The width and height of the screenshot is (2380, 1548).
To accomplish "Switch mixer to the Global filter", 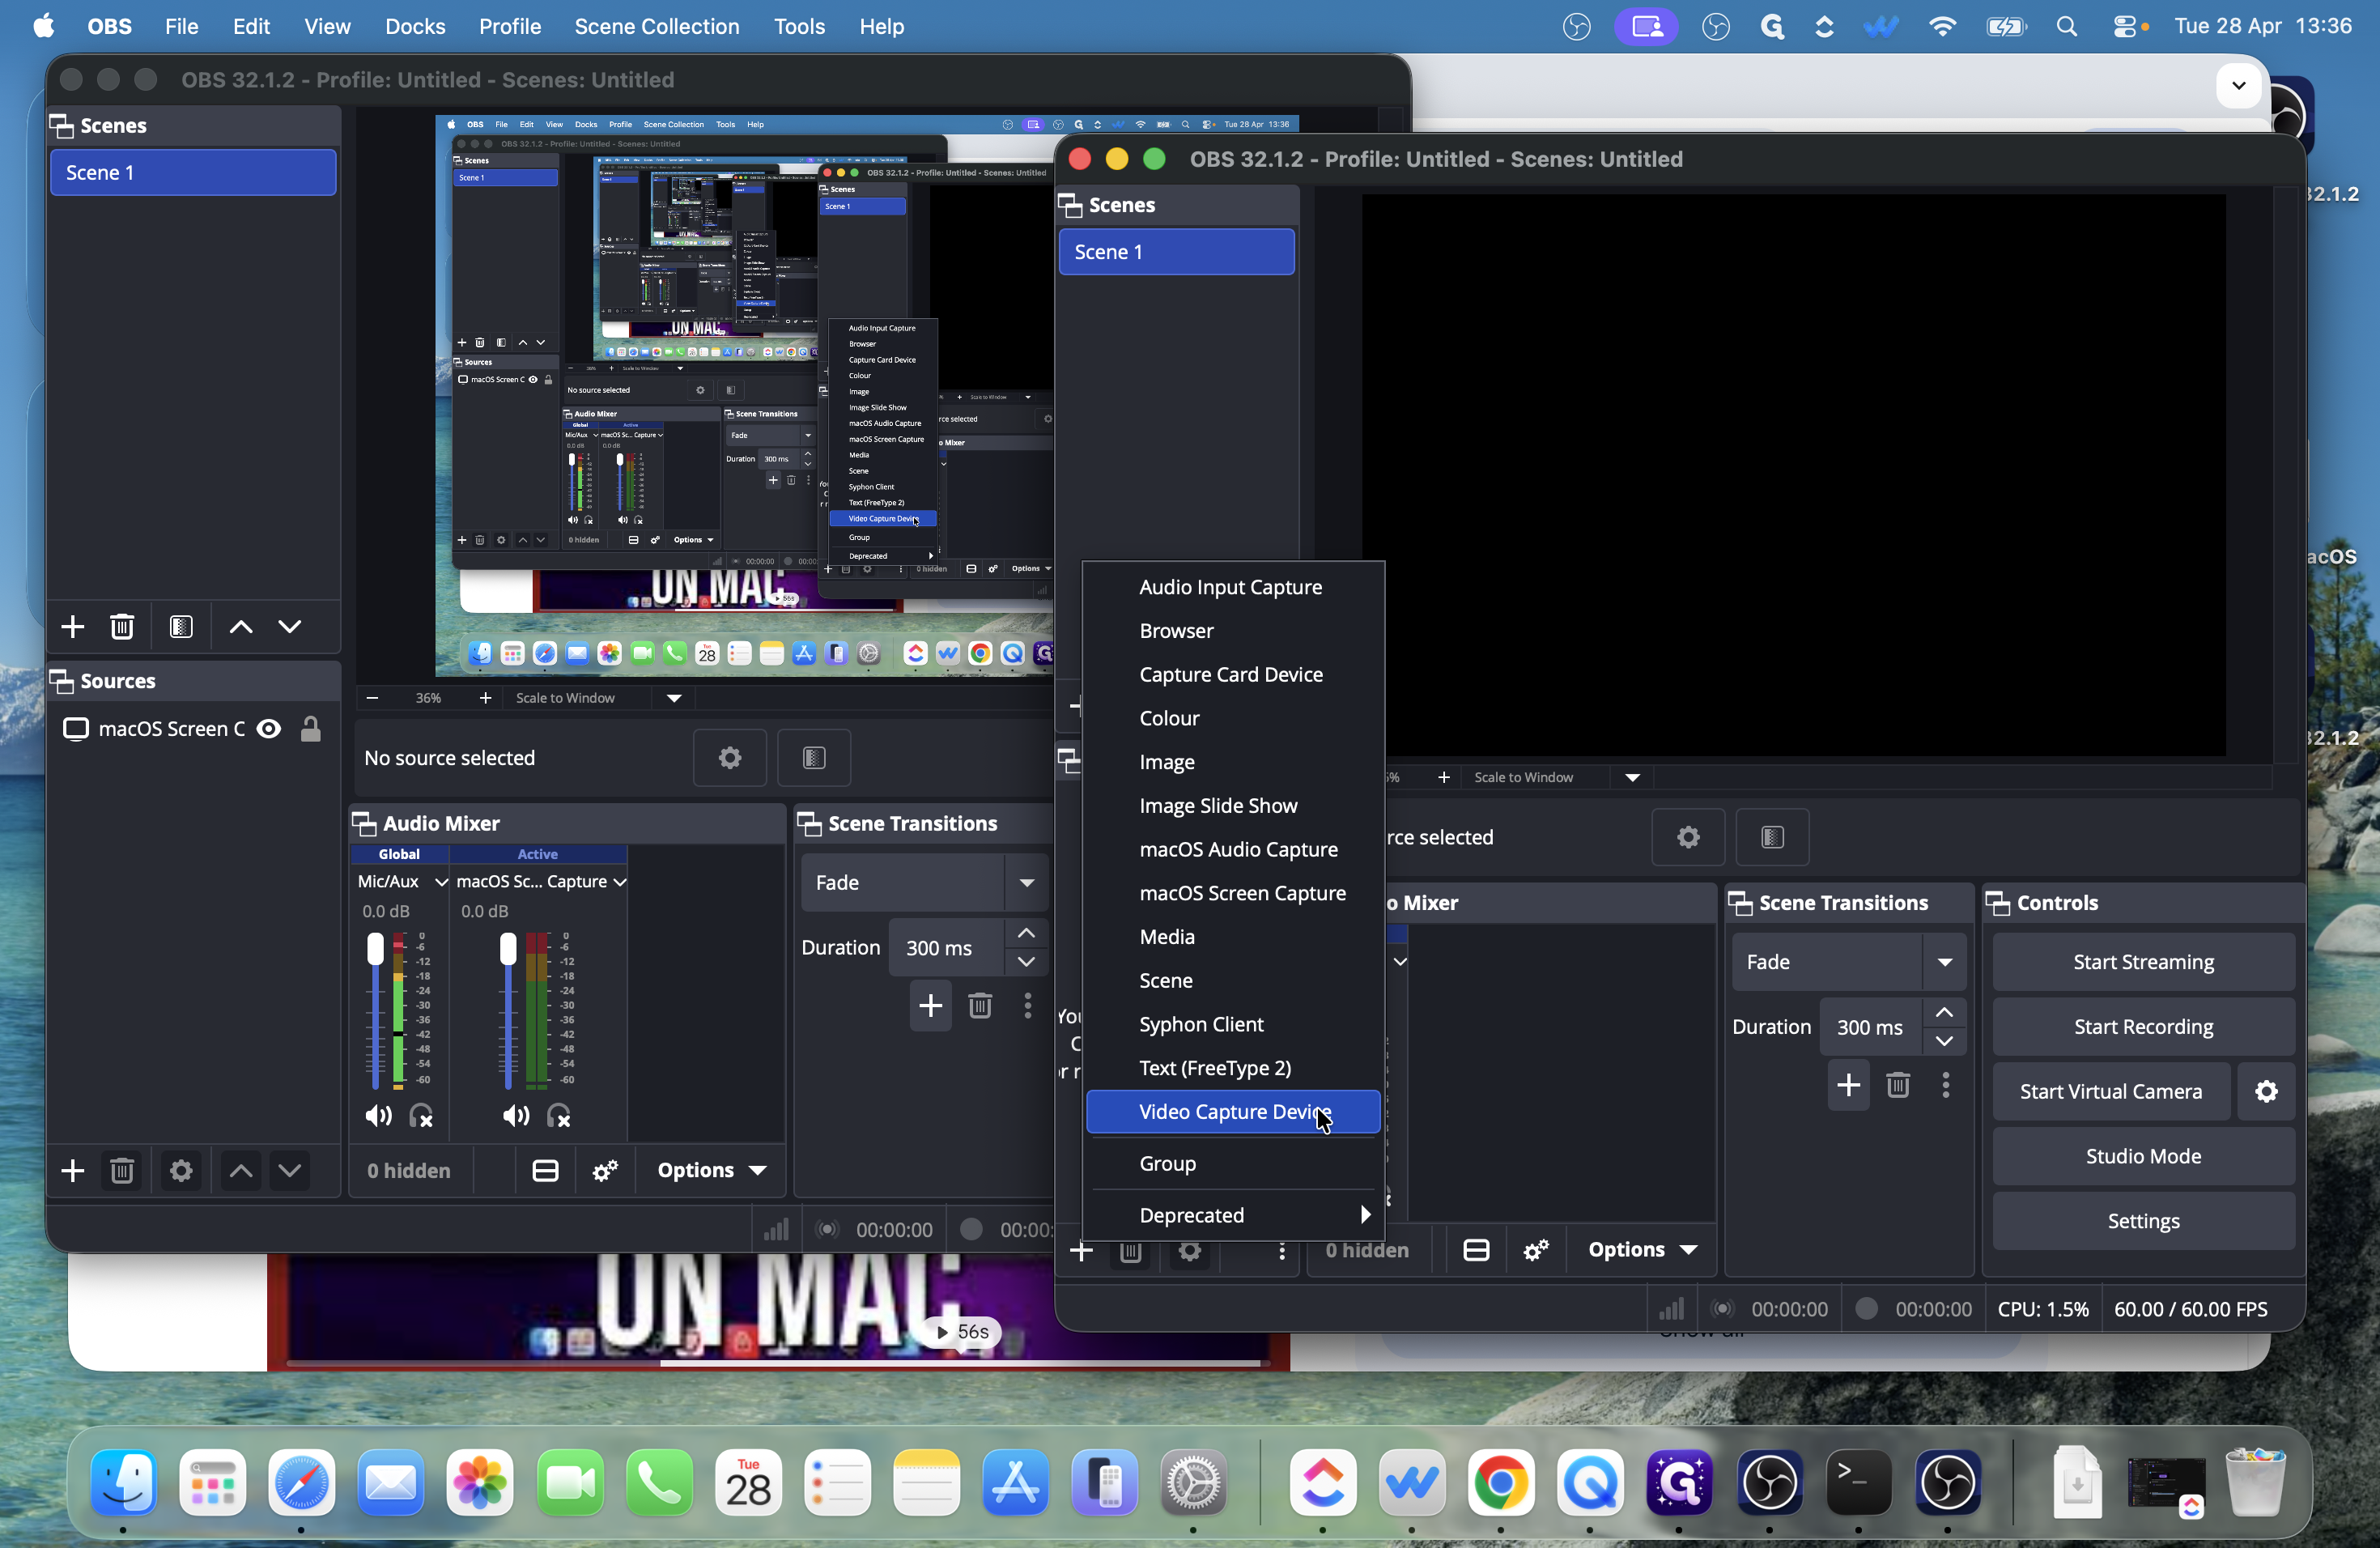I will (x=399, y=854).
